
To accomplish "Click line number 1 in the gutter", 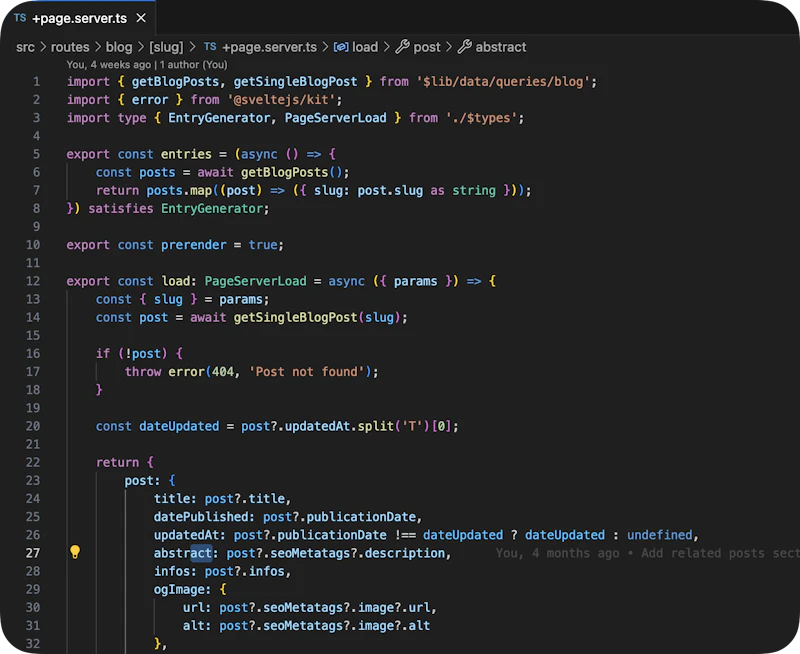I will 36,82.
